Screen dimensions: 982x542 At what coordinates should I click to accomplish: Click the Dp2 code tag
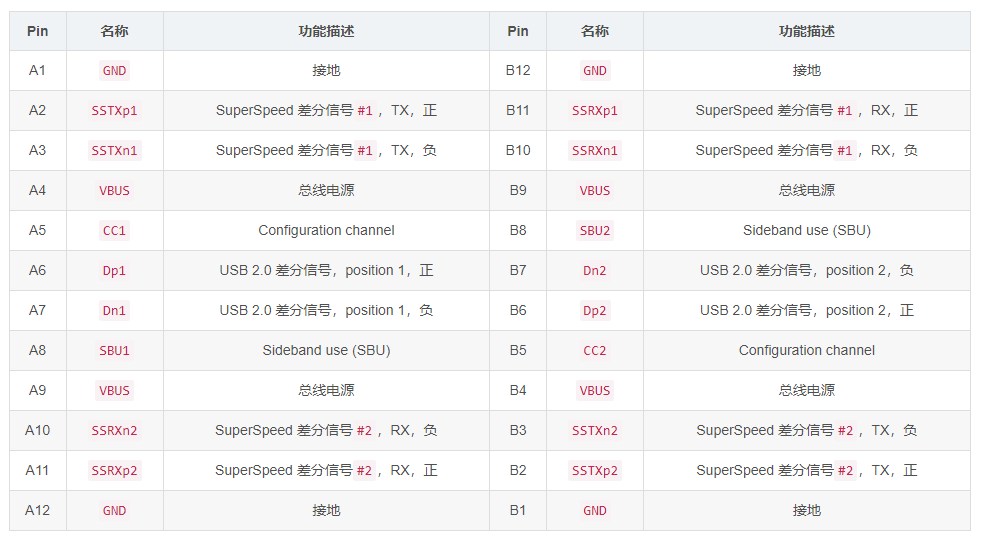tap(594, 311)
